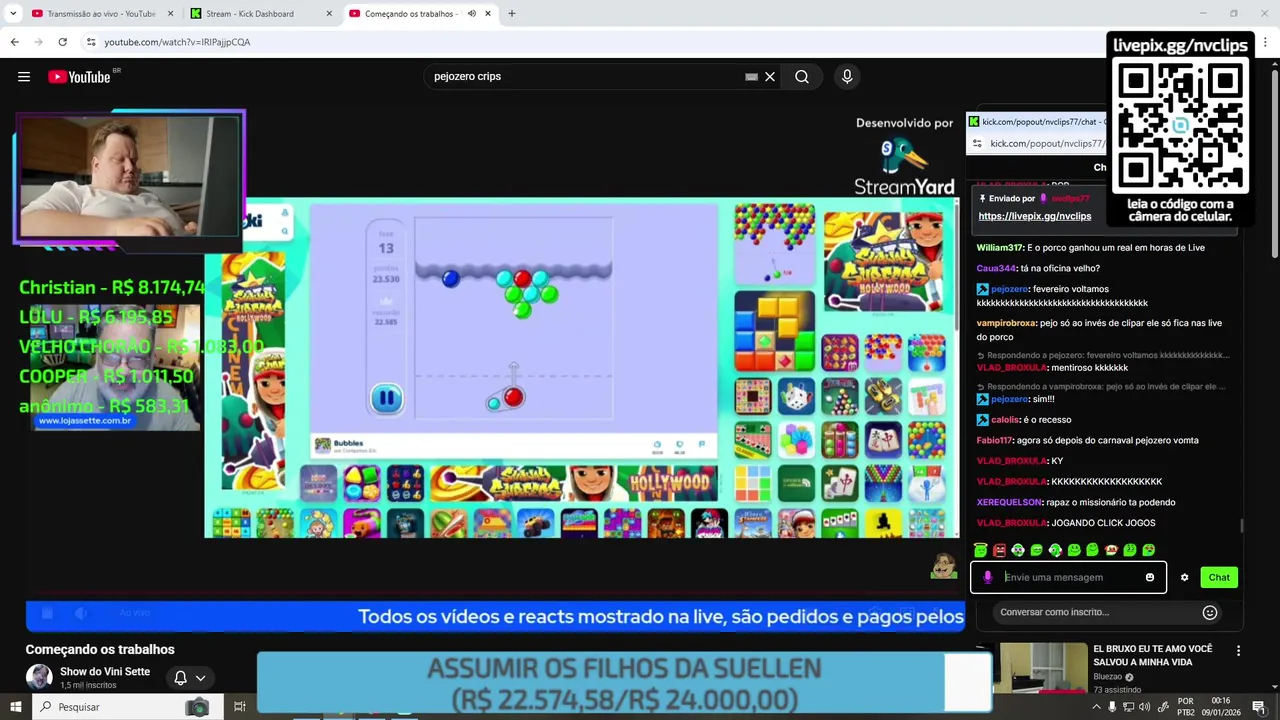Click username 'XEREQUELSON' in chat

click(1009, 502)
